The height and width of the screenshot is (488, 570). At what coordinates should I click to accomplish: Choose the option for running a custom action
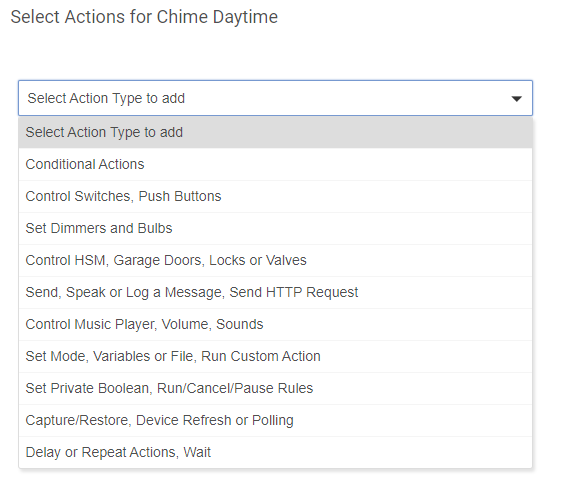275,356
